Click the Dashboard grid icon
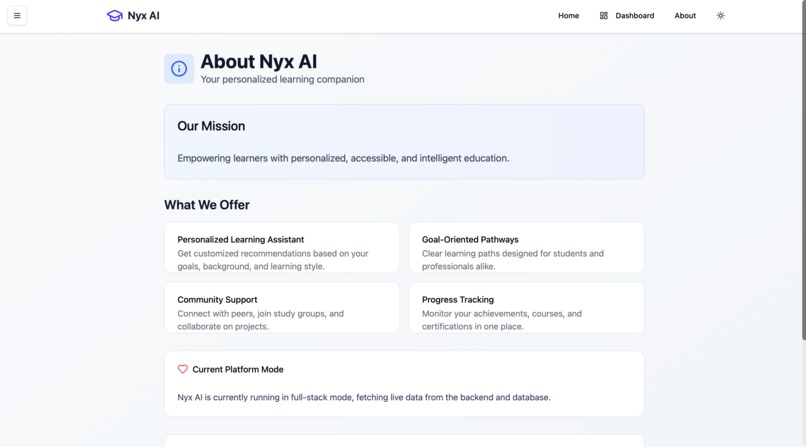The image size is (806, 447). 603,16
